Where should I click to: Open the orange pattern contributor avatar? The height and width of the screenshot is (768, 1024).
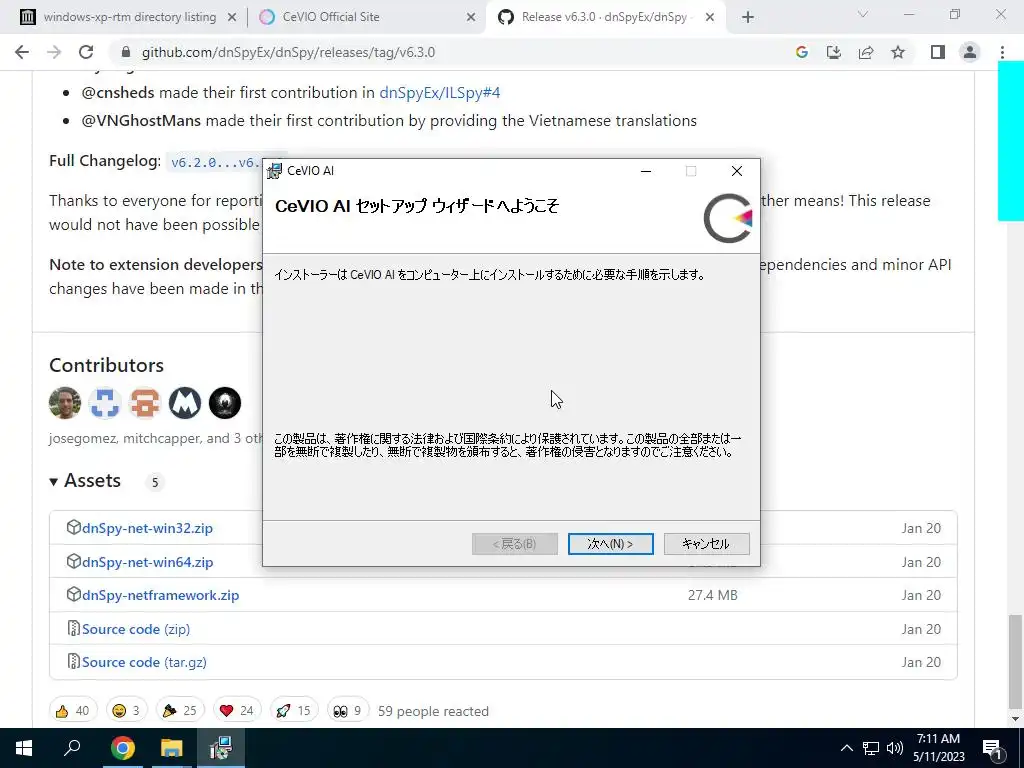pos(145,403)
